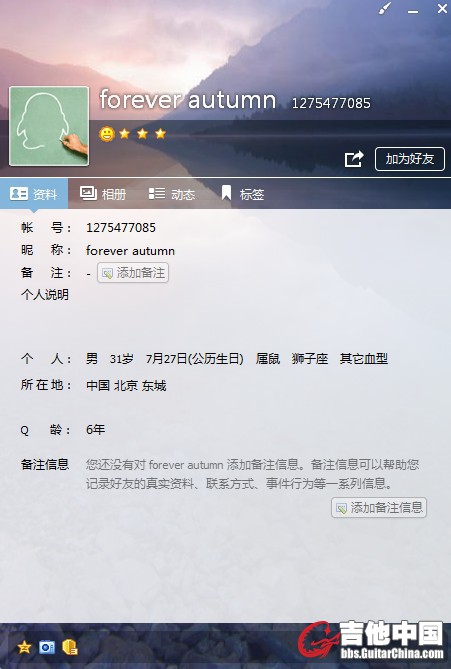451x669 pixels.
Task: Click the account number 1275477085 in header
Action: point(331,103)
